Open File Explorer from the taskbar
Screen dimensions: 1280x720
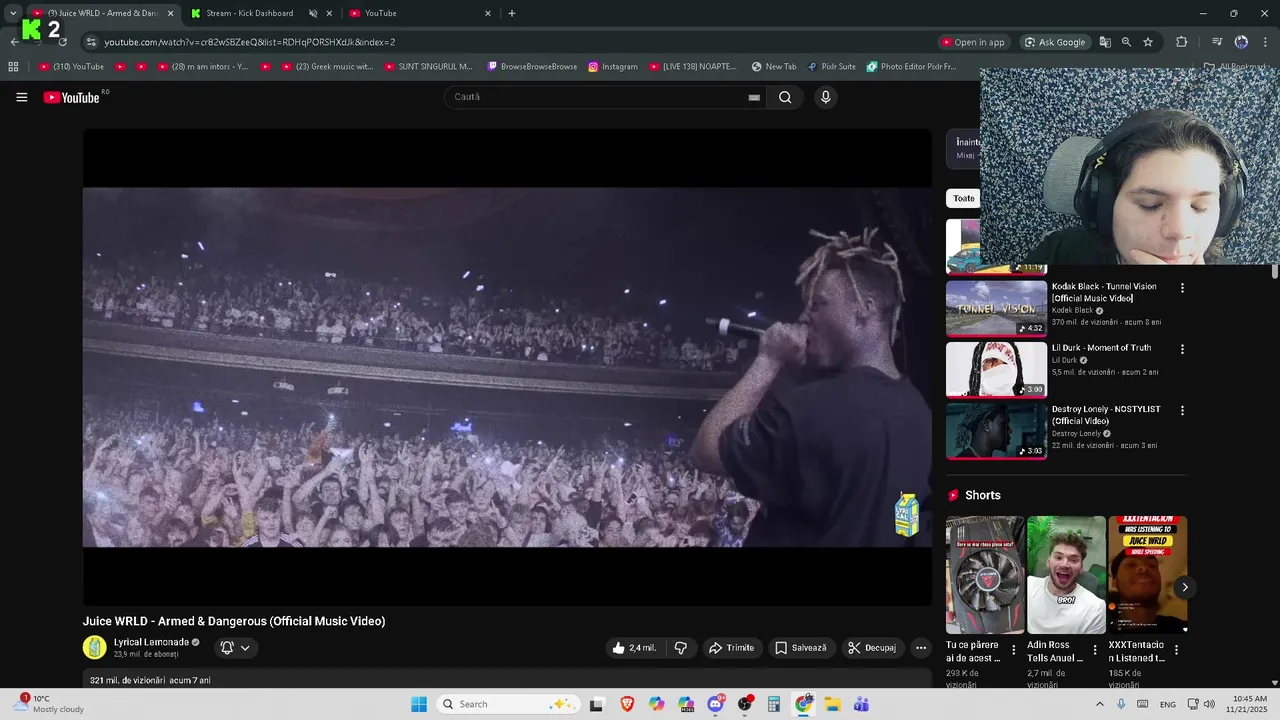pyautogui.click(x=832, y=704)
